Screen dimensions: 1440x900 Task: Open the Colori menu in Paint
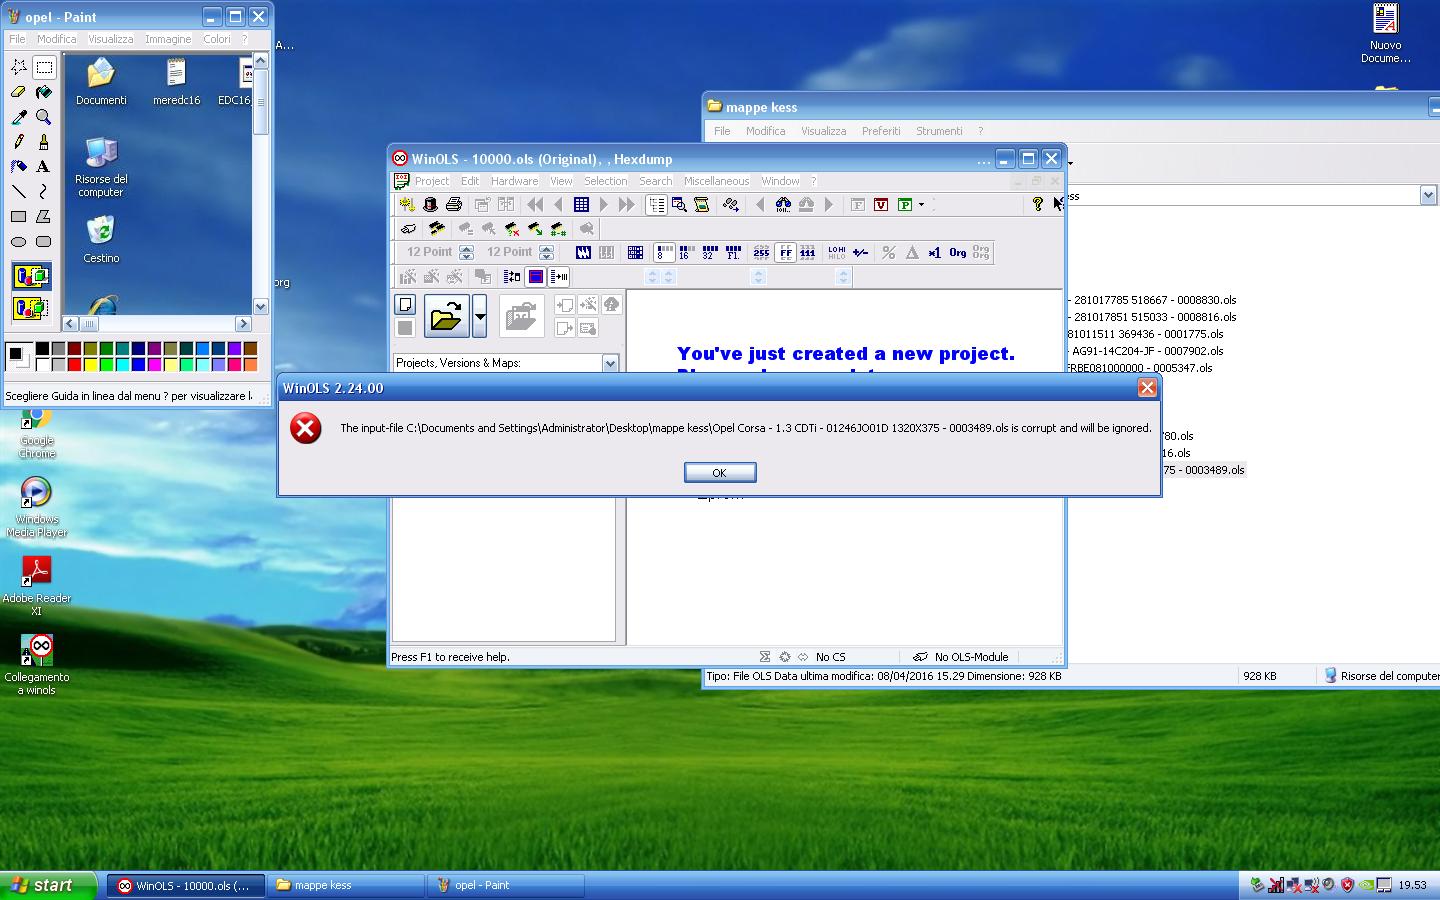coord(217,39)
